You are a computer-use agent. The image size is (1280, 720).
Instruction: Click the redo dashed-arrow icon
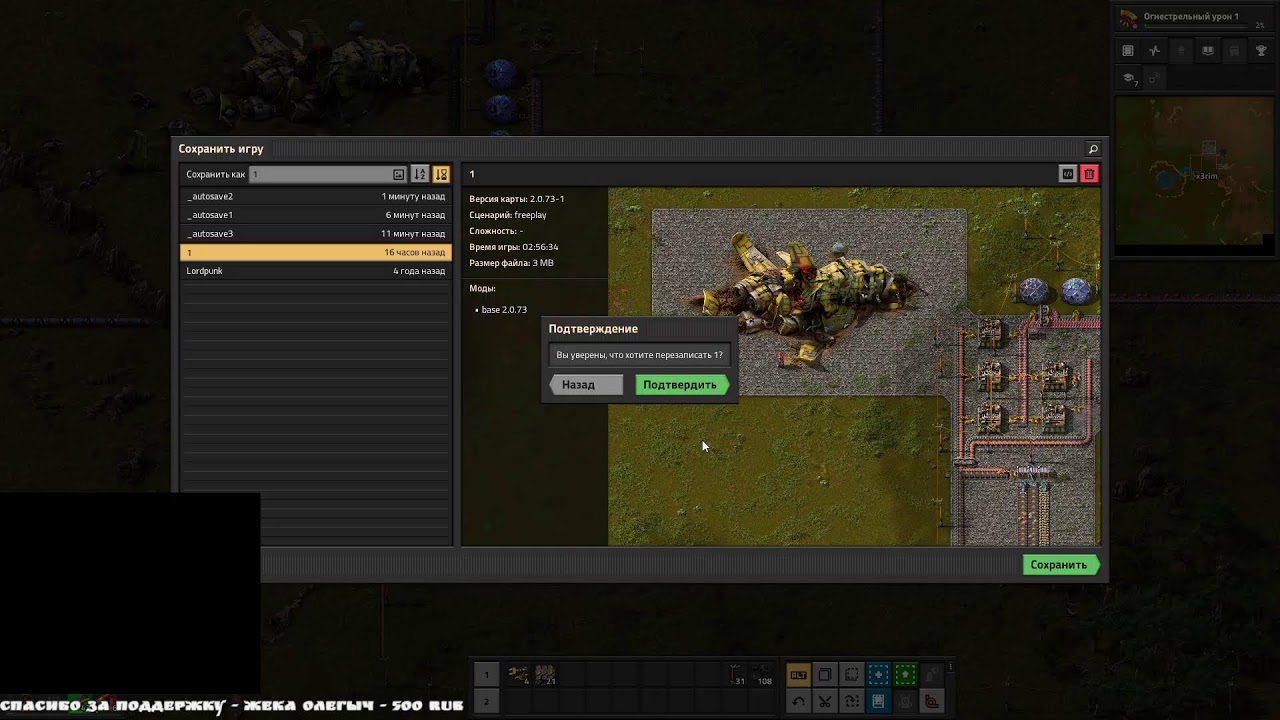tap(852, 701)
